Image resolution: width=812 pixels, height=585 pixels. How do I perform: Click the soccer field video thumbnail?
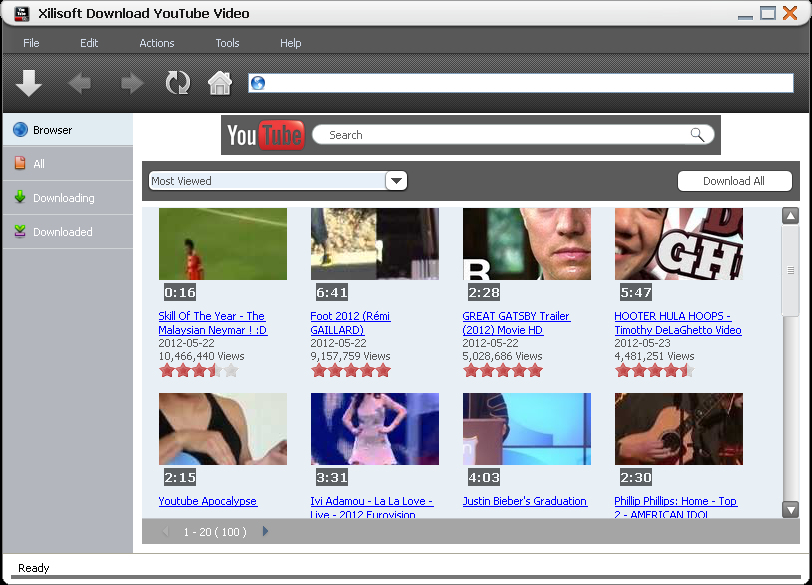pos(223,244)
